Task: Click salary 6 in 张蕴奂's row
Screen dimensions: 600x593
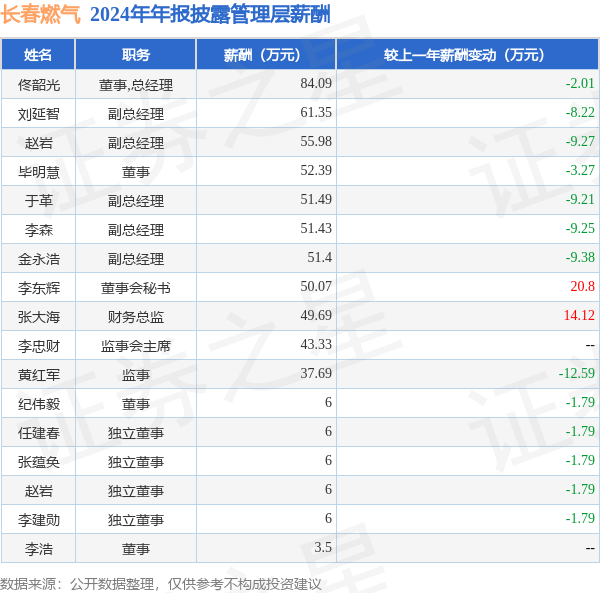Action: pos(328,461)
